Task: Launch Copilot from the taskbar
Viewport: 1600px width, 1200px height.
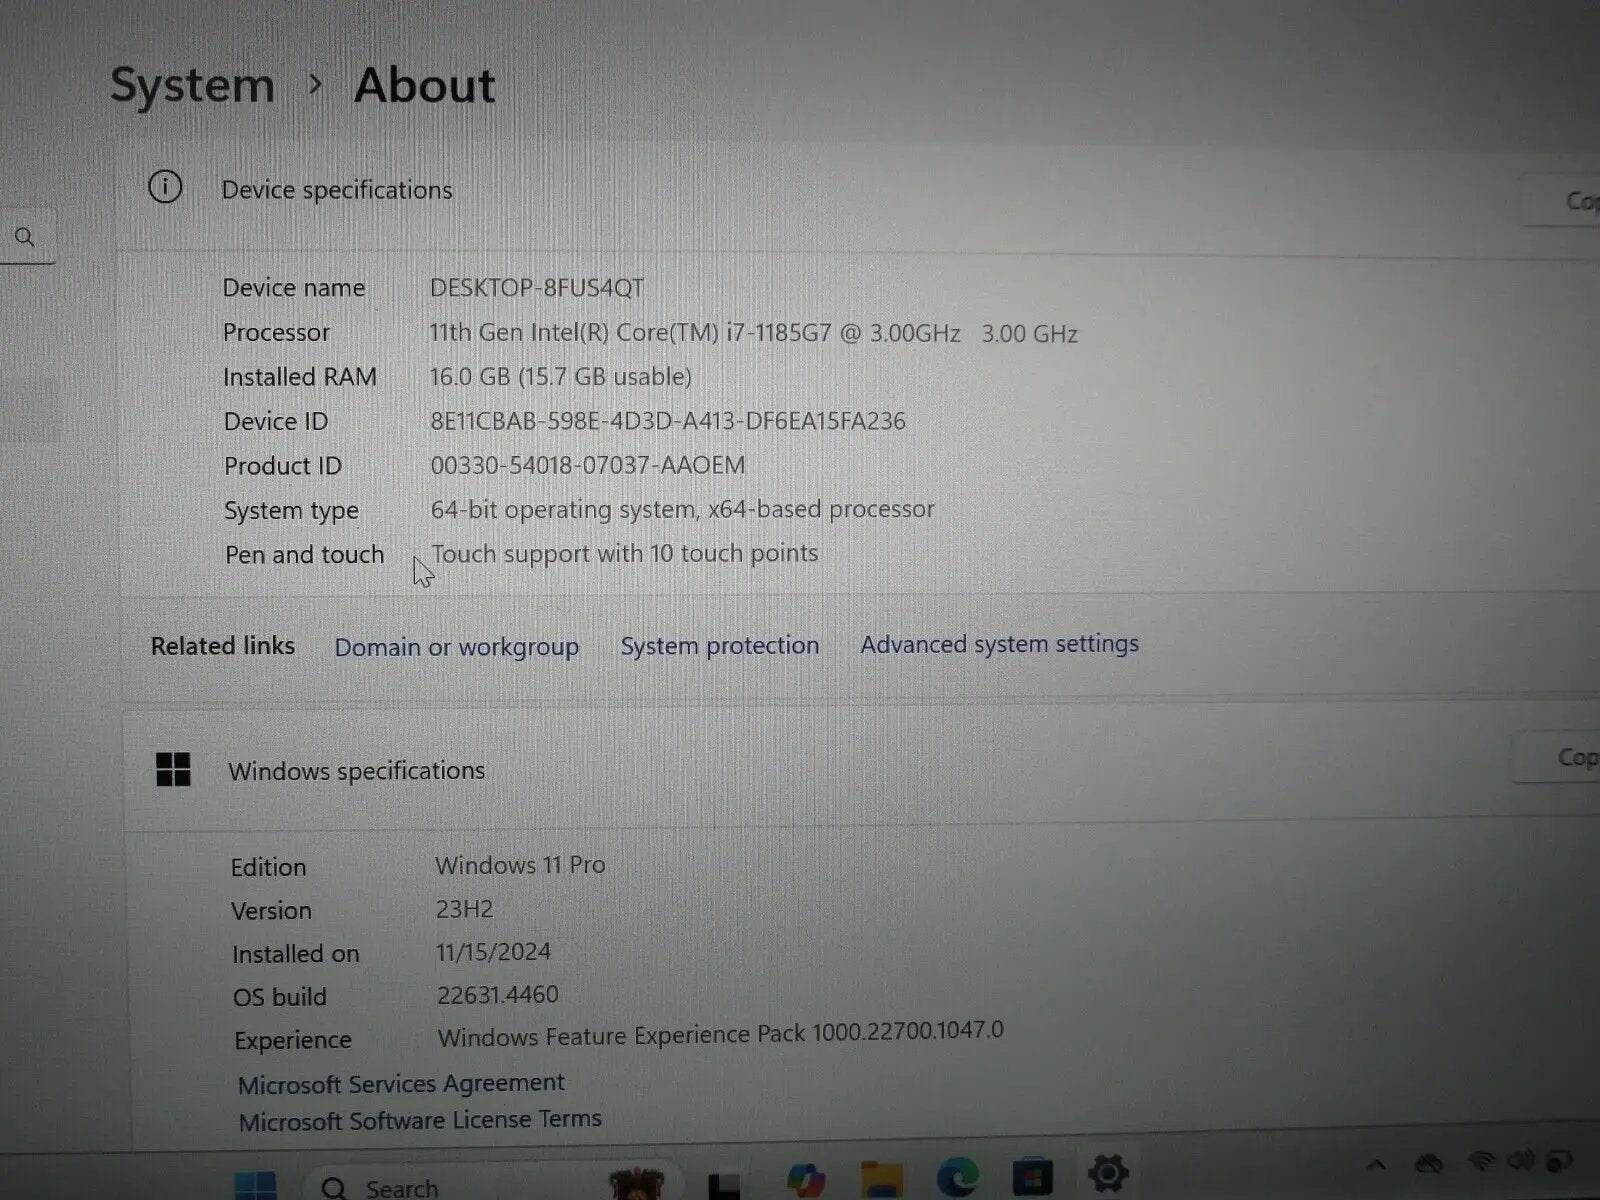Action: (x=805, y=1180)
